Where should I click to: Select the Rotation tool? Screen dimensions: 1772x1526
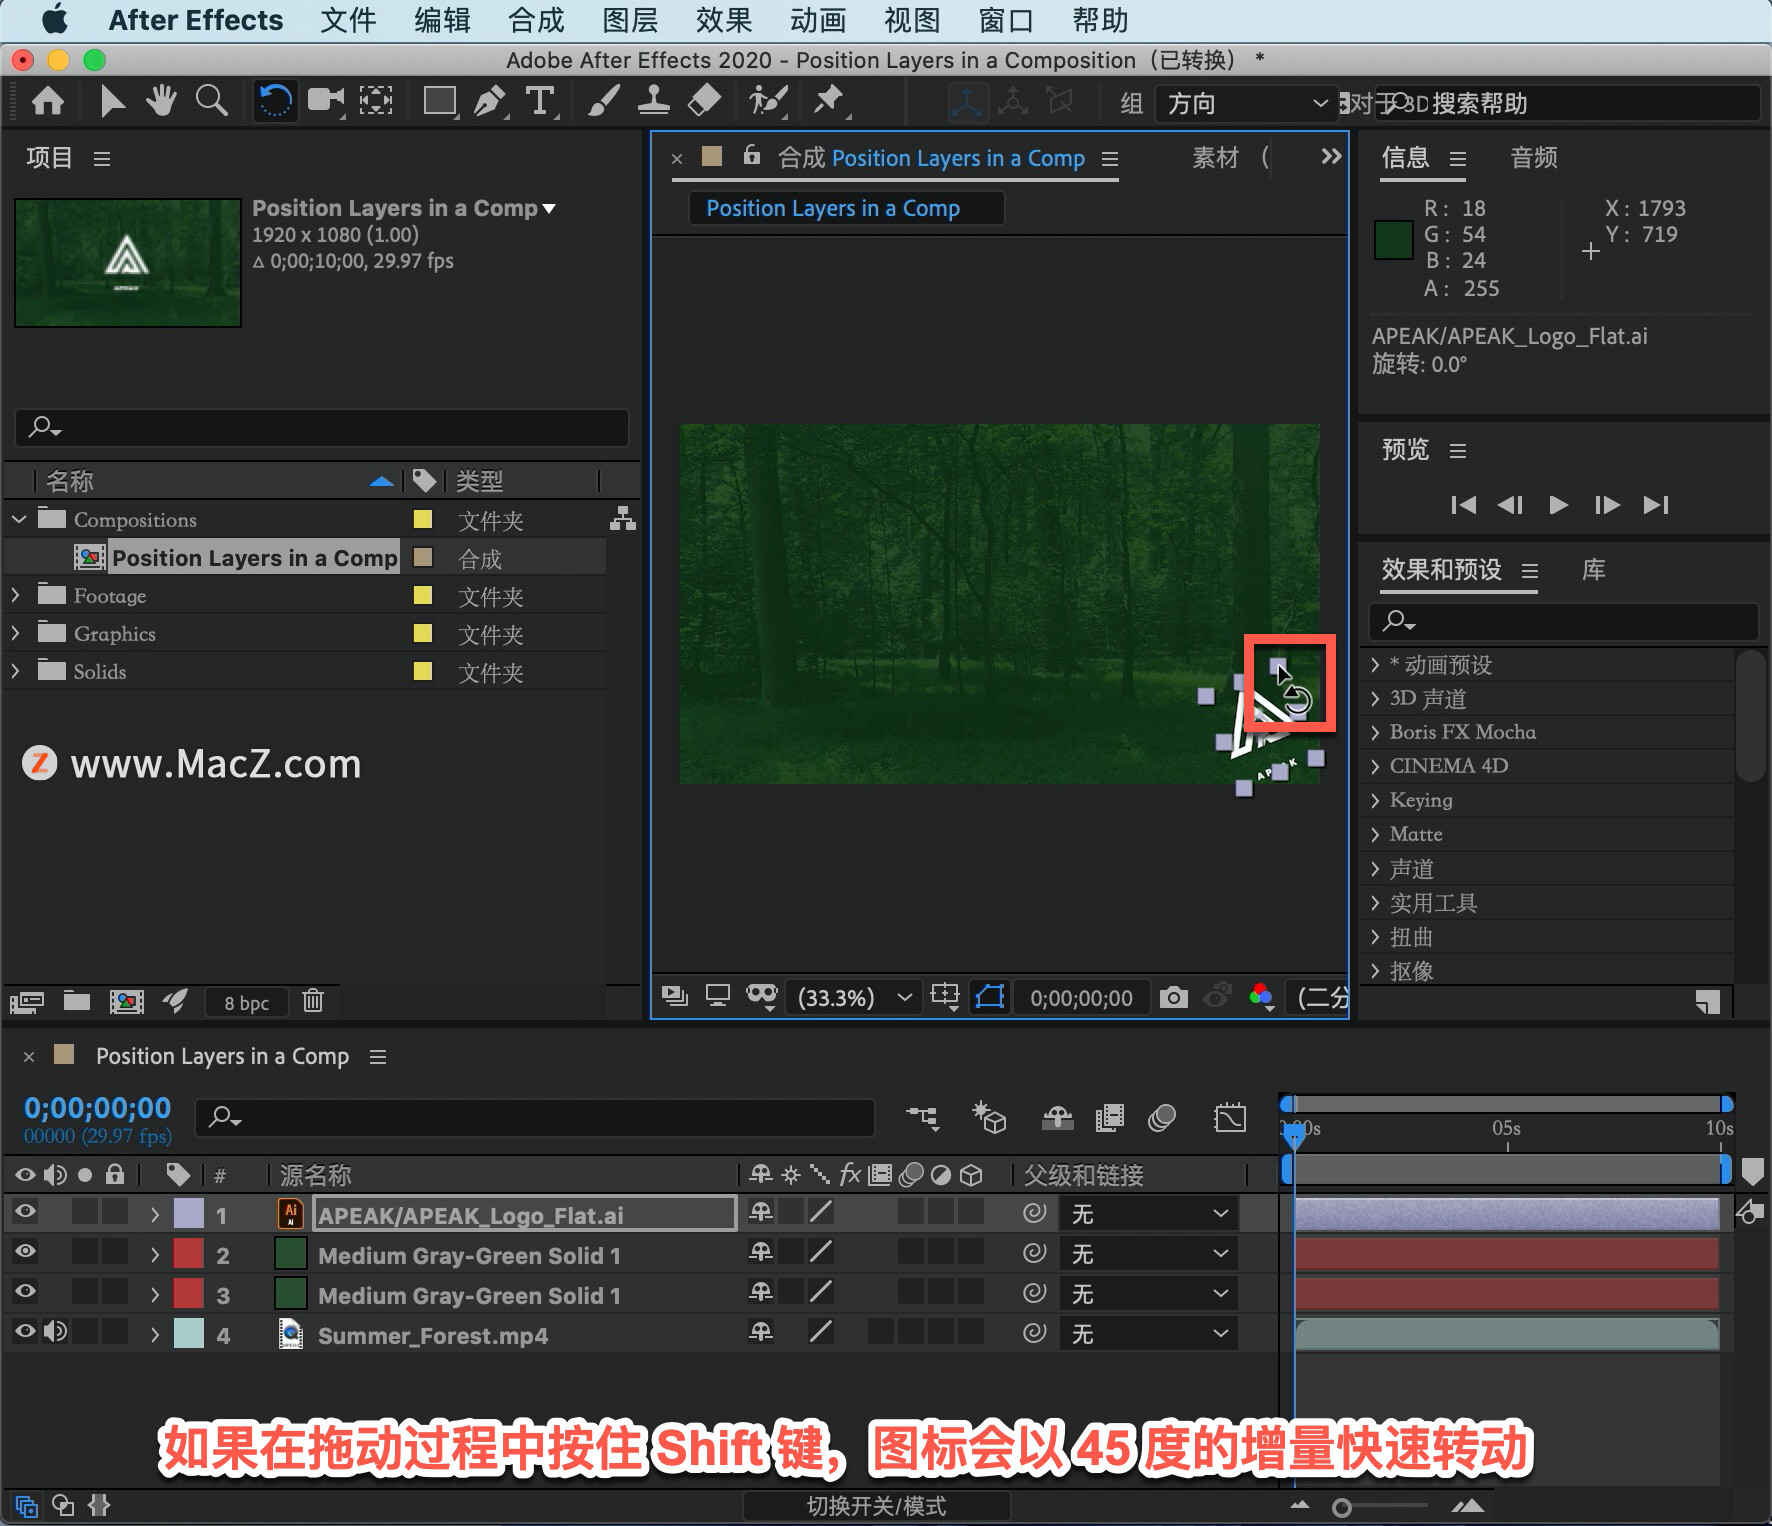pyautogui.click(x=275, y=101)
